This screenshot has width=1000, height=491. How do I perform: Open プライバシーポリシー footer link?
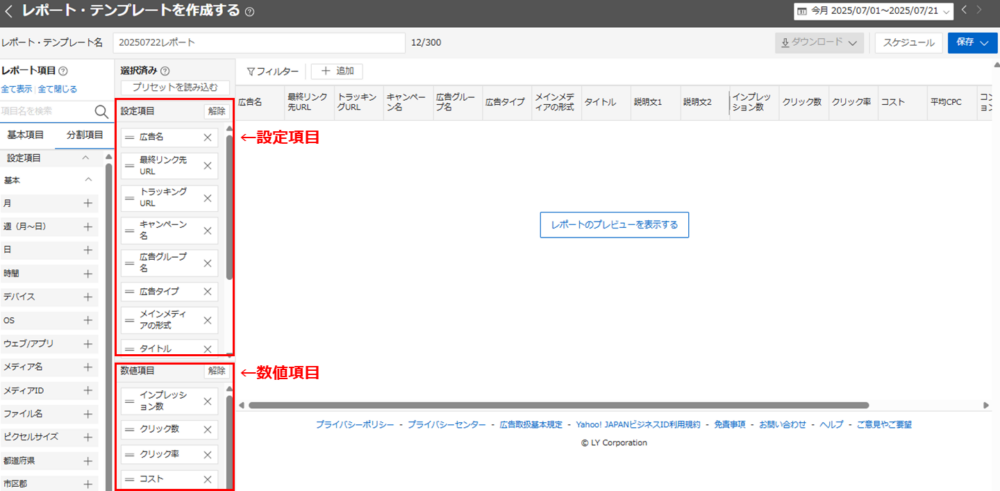(355, 424)
